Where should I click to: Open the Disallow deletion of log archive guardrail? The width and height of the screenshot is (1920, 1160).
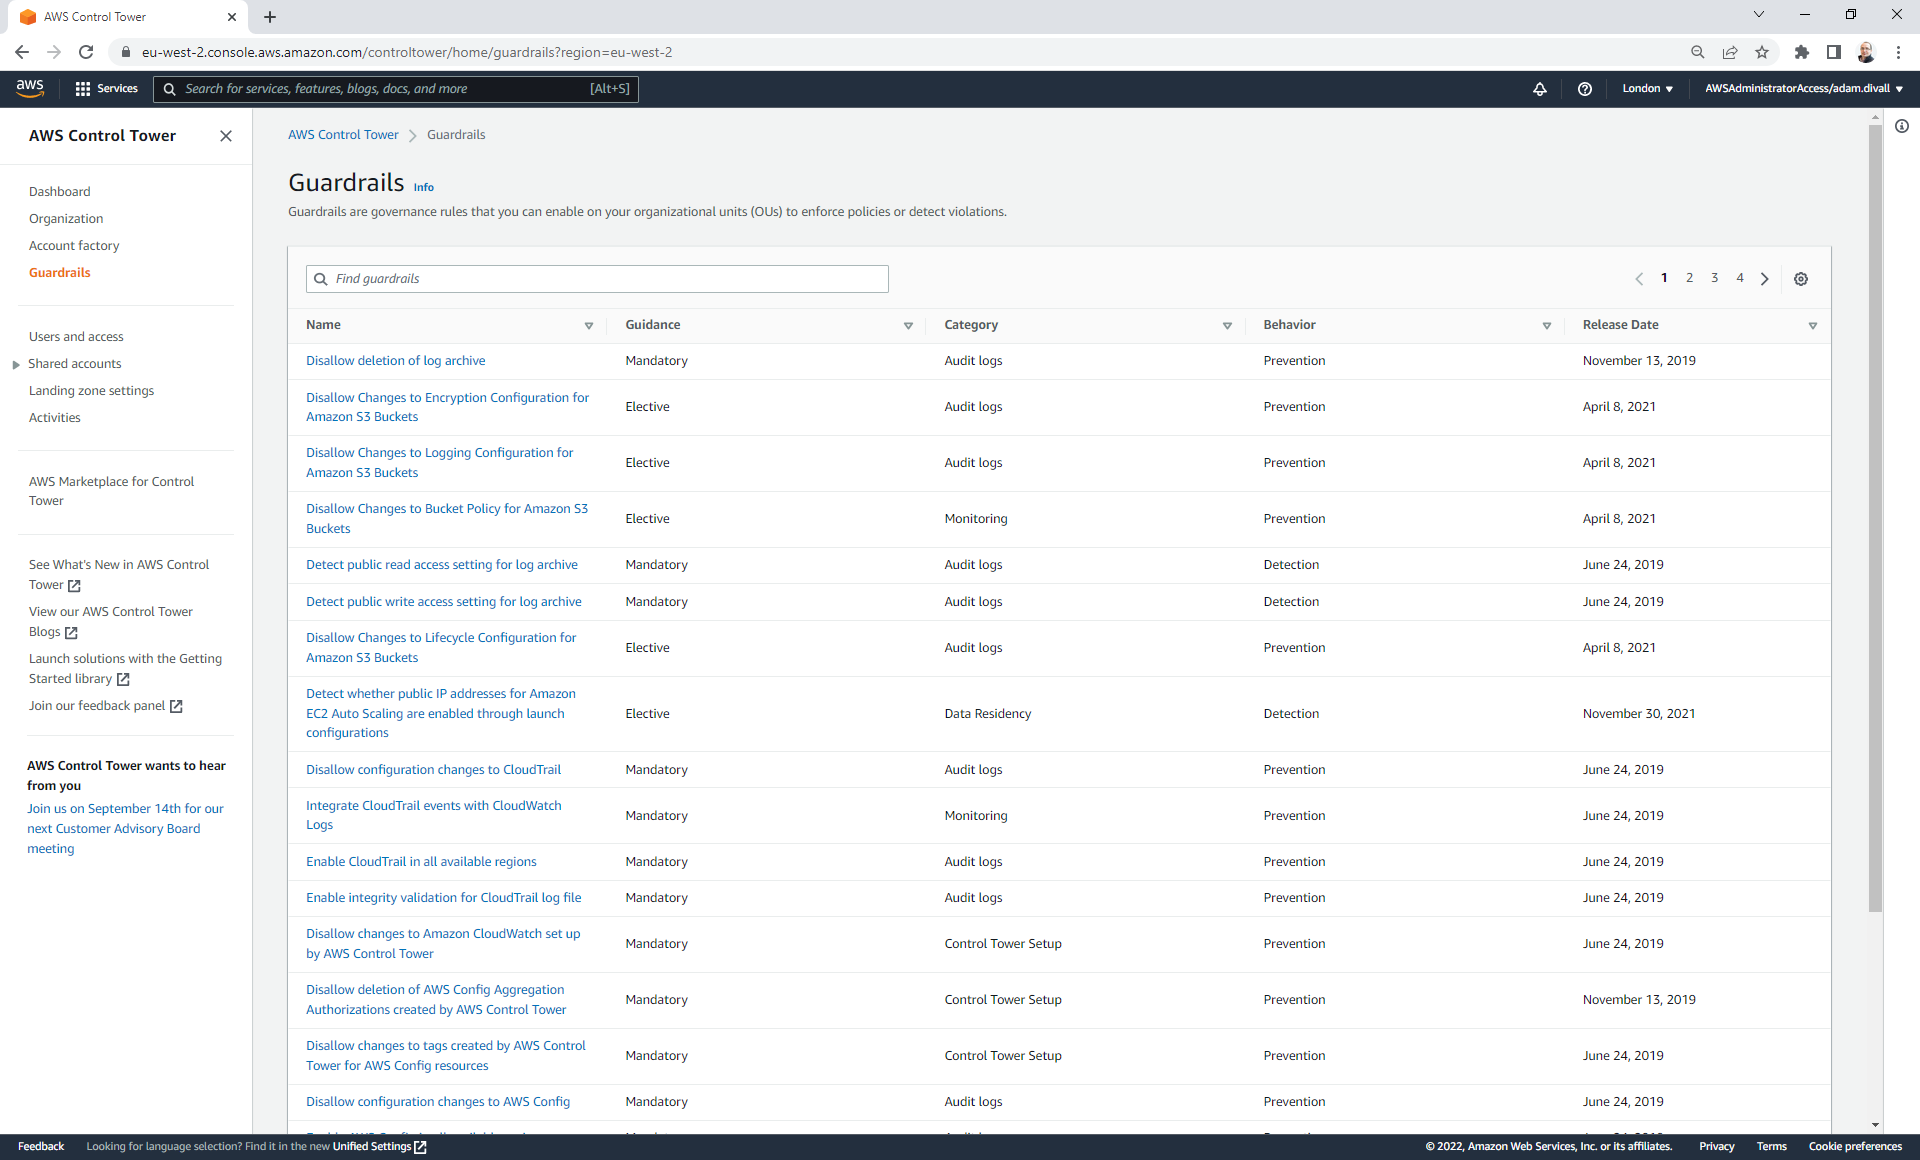396,360
